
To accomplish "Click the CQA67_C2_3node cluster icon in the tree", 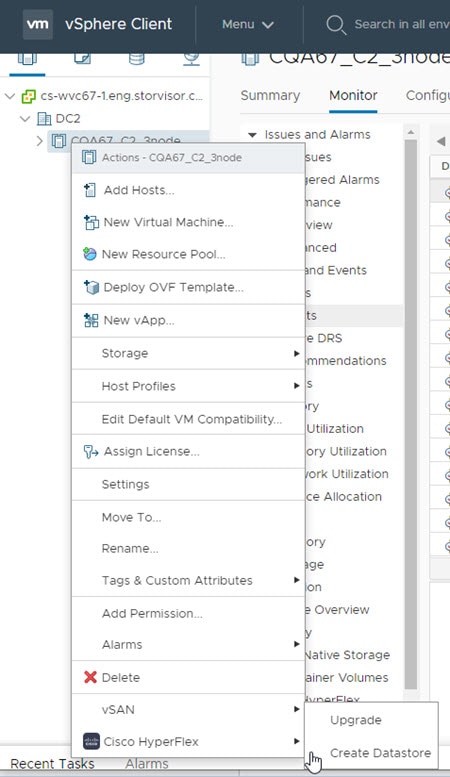I will pyautogui.click(x=58, y=141).
